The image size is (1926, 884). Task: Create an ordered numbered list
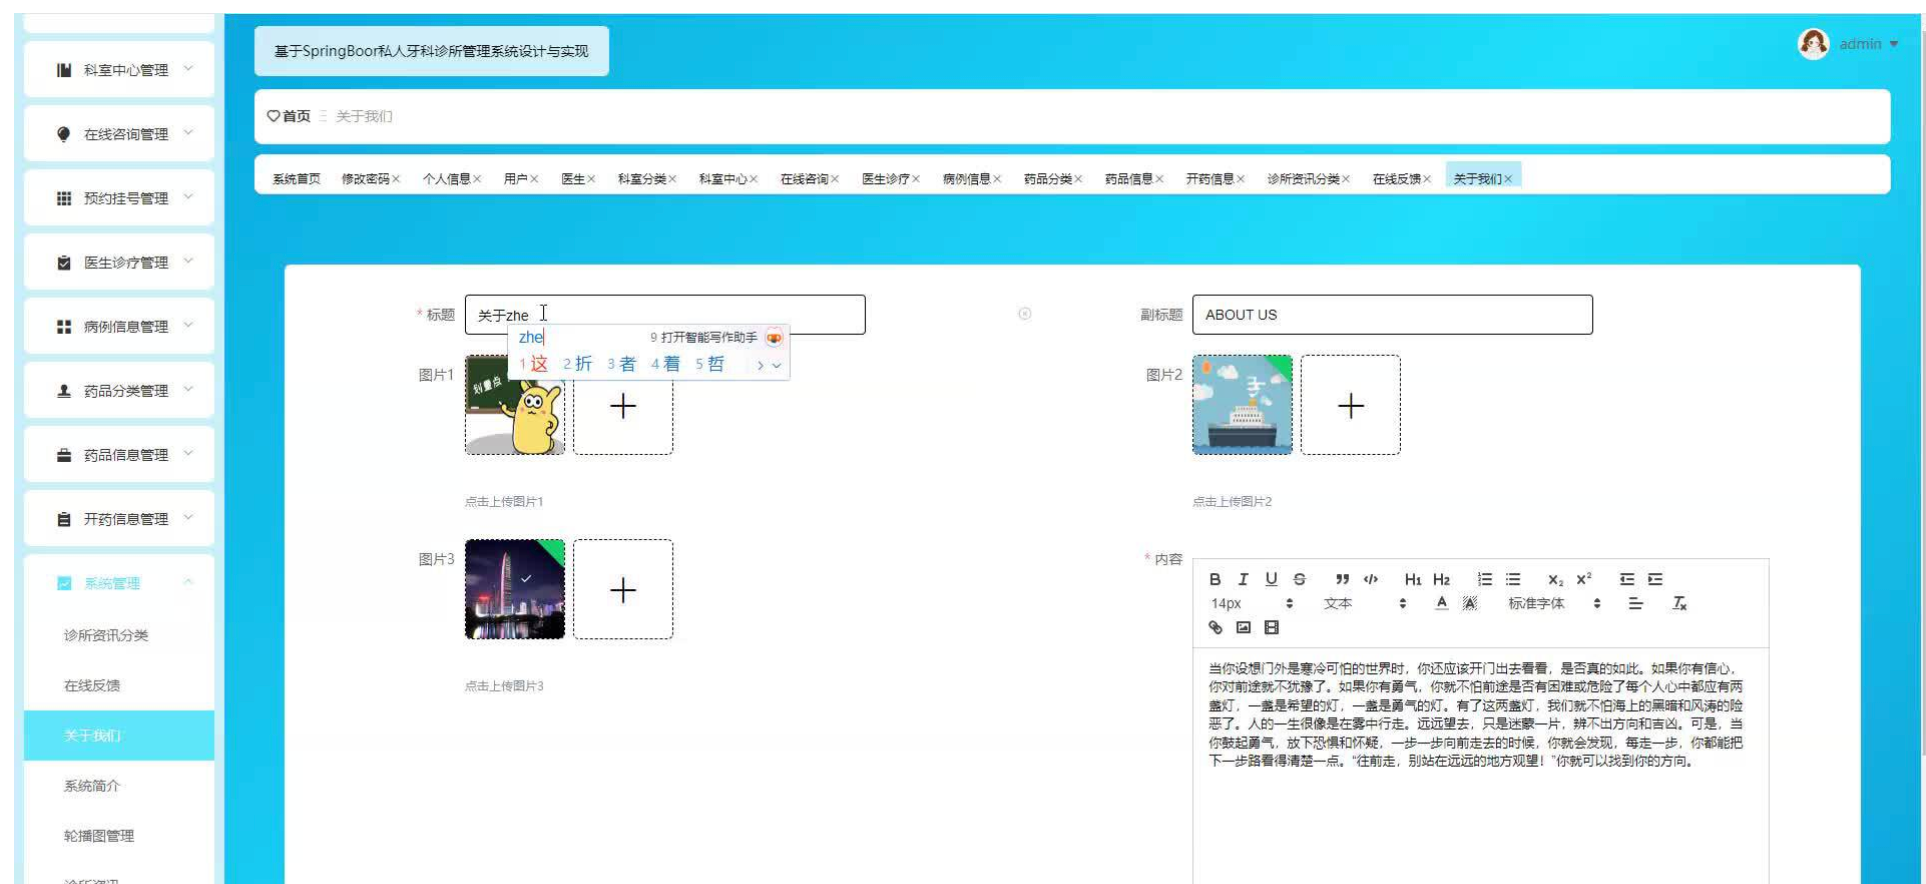pyautogui.click(x=1485, y=579)
